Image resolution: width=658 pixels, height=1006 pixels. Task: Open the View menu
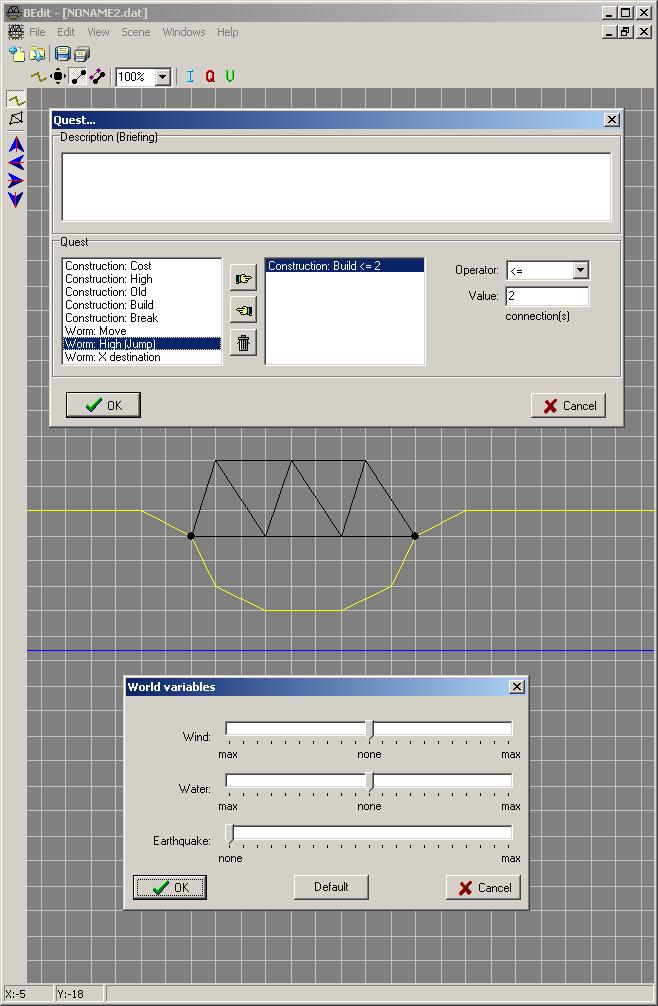coord(98,32)
